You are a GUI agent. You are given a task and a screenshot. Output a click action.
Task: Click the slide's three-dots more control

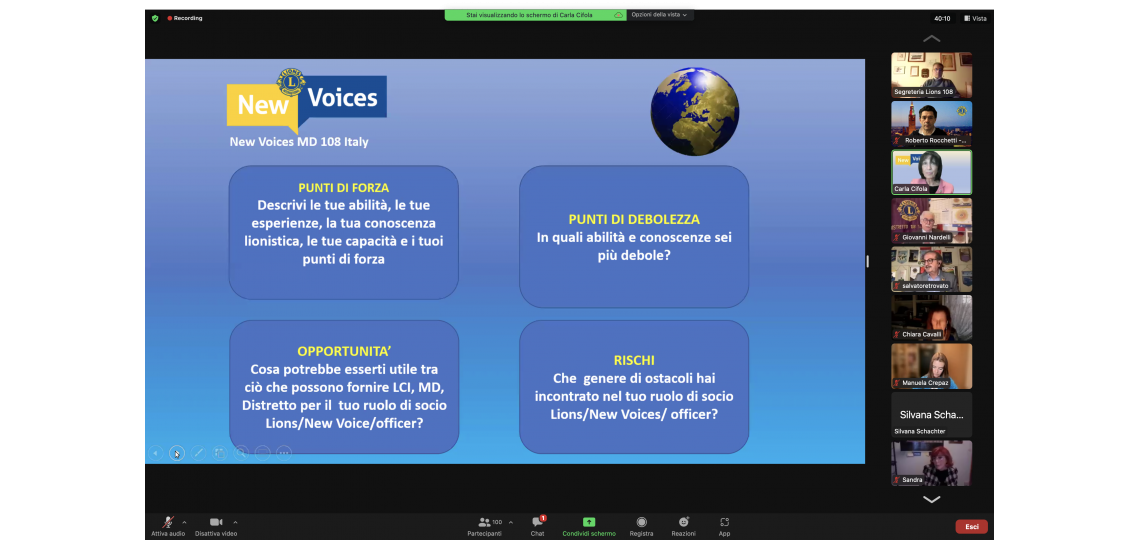[x=284, y=453]
